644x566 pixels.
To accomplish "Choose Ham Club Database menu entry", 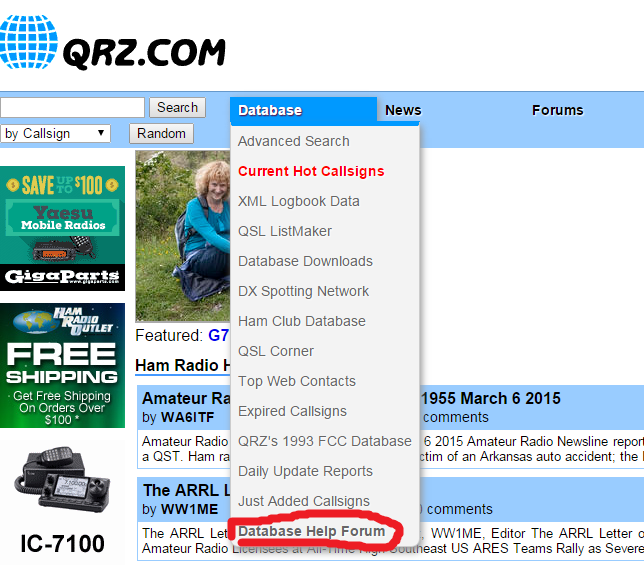I will pos(301,321).
